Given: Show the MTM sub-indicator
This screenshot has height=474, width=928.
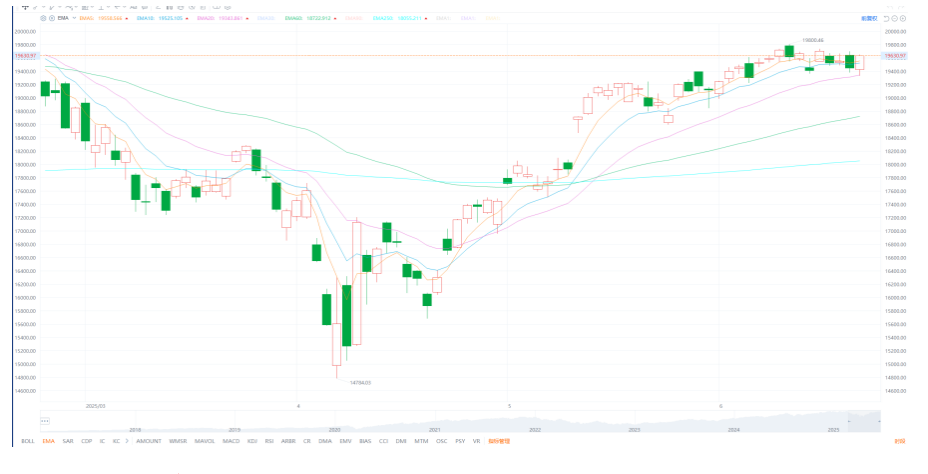Looking at the screenshot, I should tap(421, 441).
